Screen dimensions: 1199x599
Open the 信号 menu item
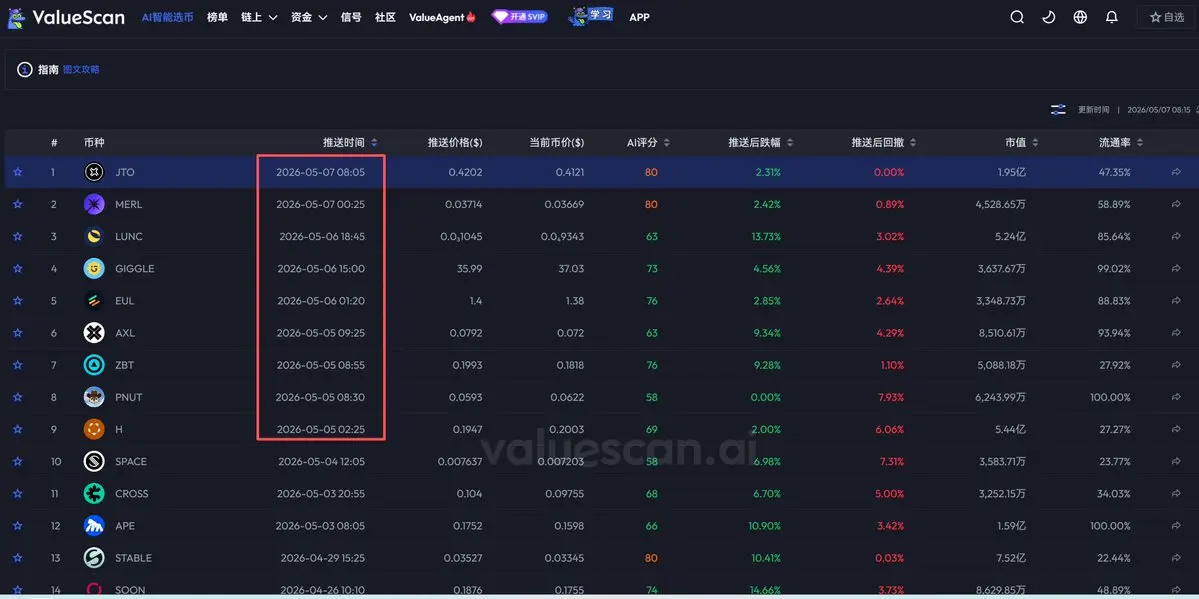click(x=351, y=17)
